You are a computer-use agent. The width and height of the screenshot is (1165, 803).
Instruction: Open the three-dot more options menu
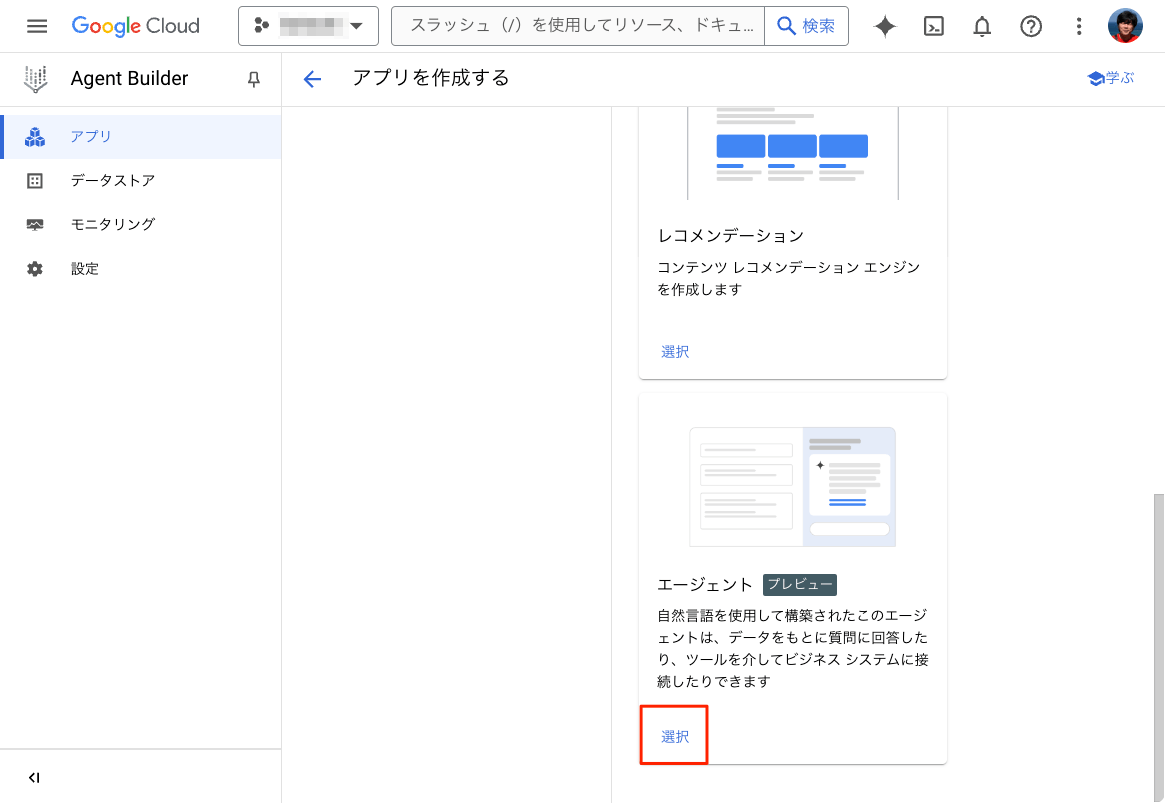[1079, 27]
